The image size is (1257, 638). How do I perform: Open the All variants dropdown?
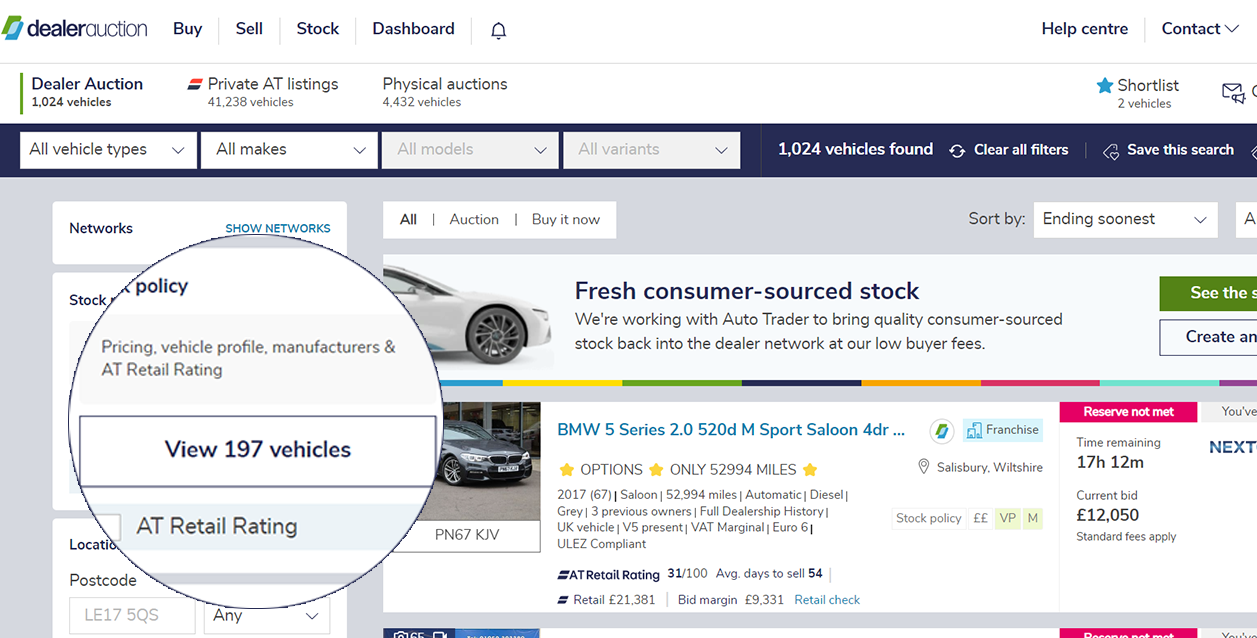[652, 150]
